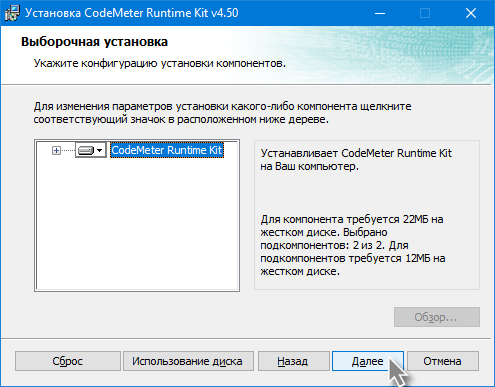The height and width of the screenshot is (387, 495).
Task: Select CodeMeter Runtime Kit tree item
Action: tap(167, 150)
